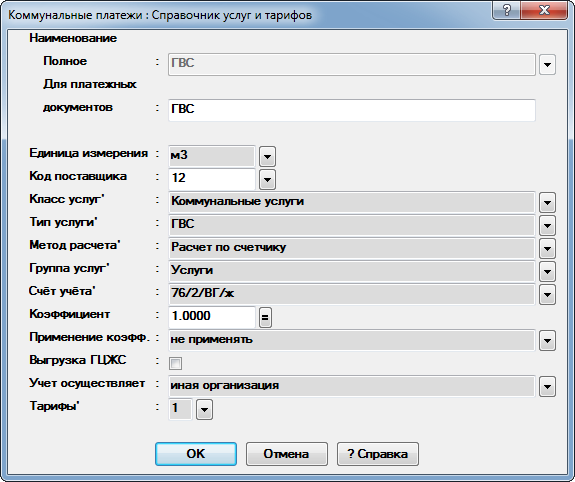Click the question mark help icon in title bar
Screen dimensions: 575x482
[506, 10]
